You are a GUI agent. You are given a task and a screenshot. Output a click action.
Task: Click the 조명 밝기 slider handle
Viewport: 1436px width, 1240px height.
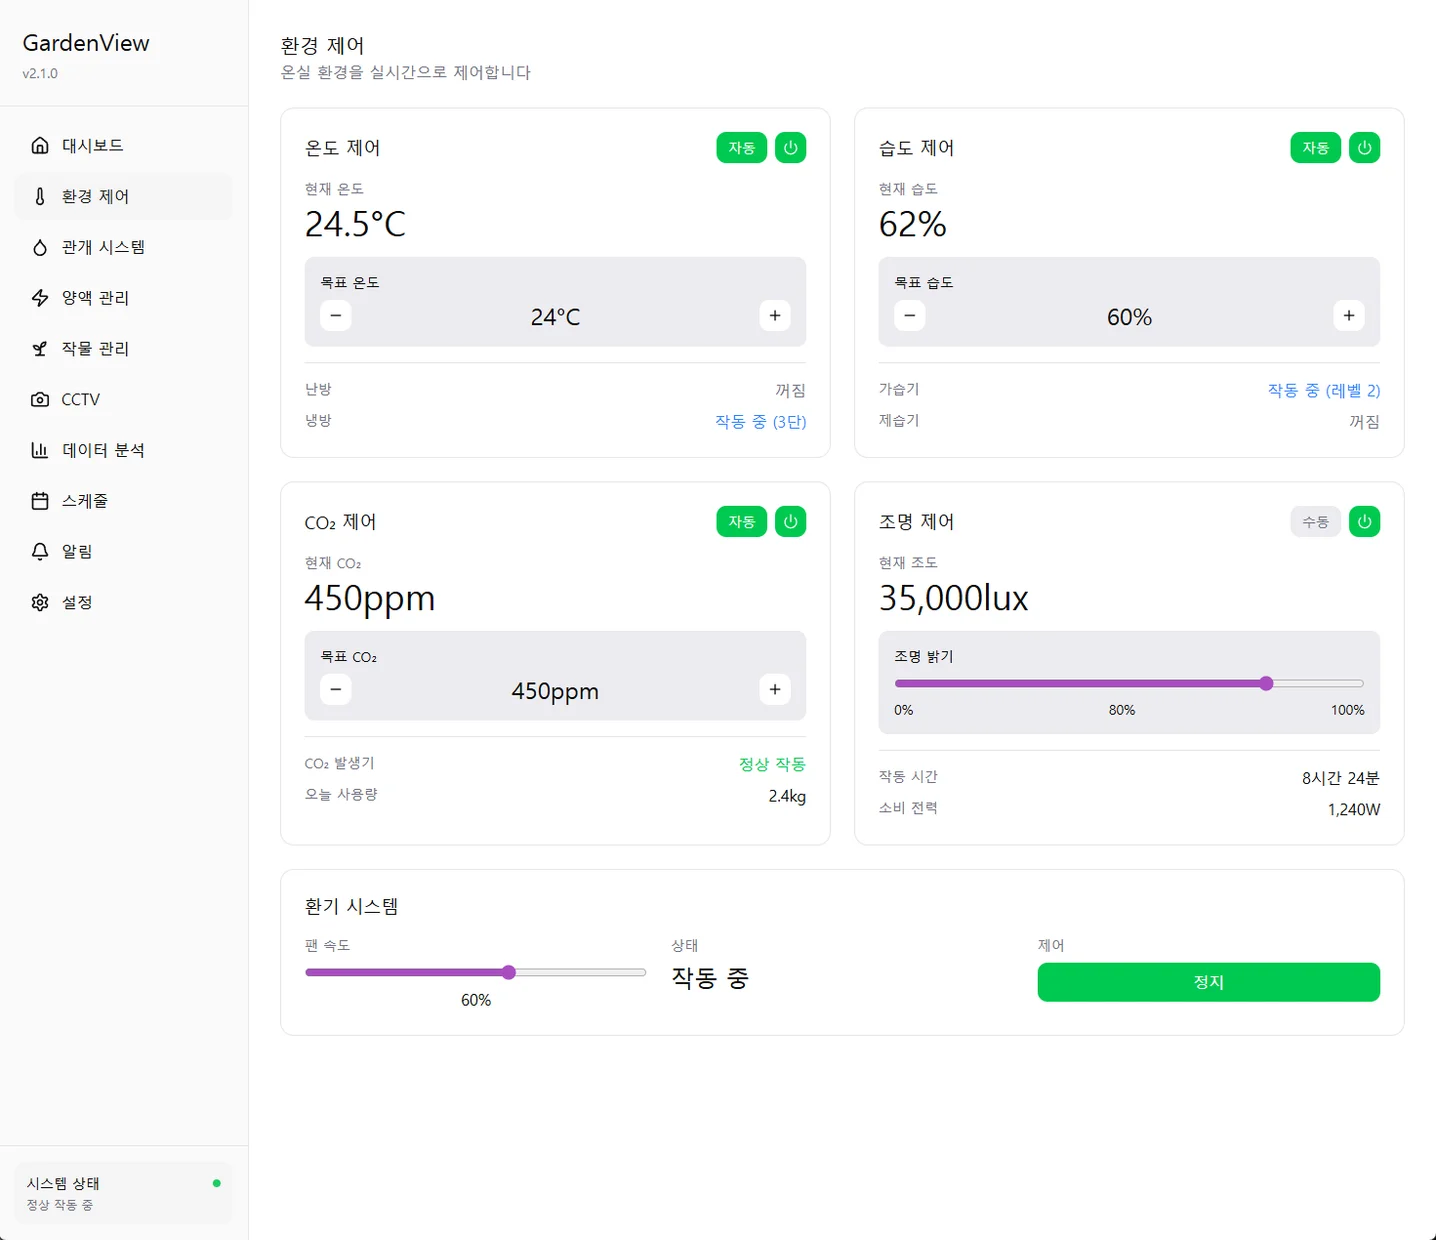coord(1266,684)
